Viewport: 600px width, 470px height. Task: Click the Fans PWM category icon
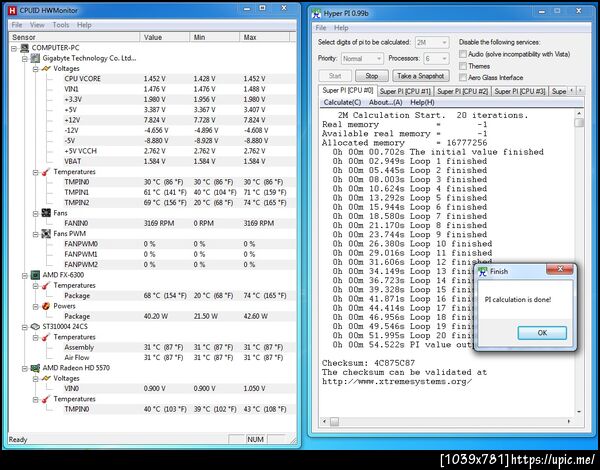click(46, 233)
